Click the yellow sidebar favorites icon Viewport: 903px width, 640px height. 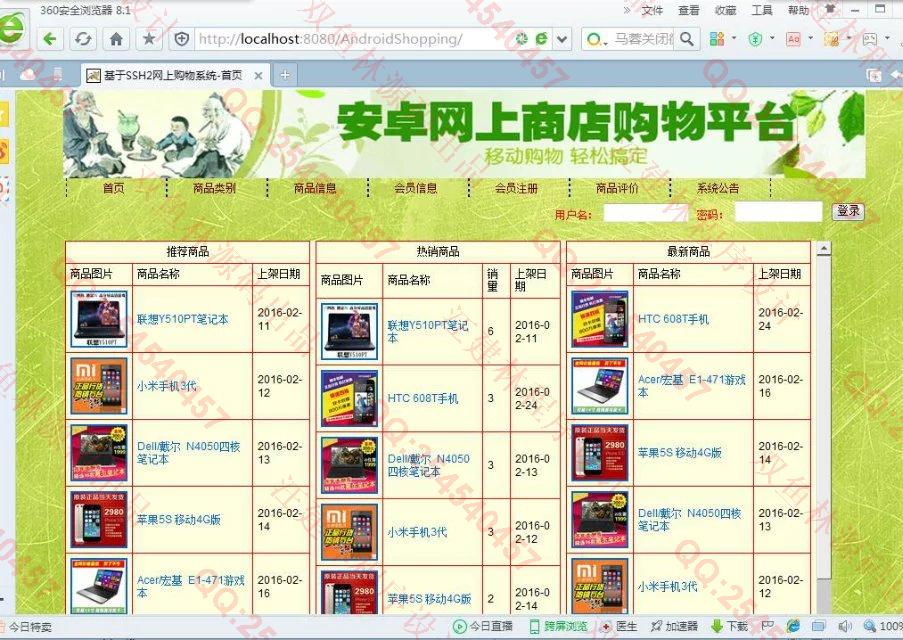point(4,115)
